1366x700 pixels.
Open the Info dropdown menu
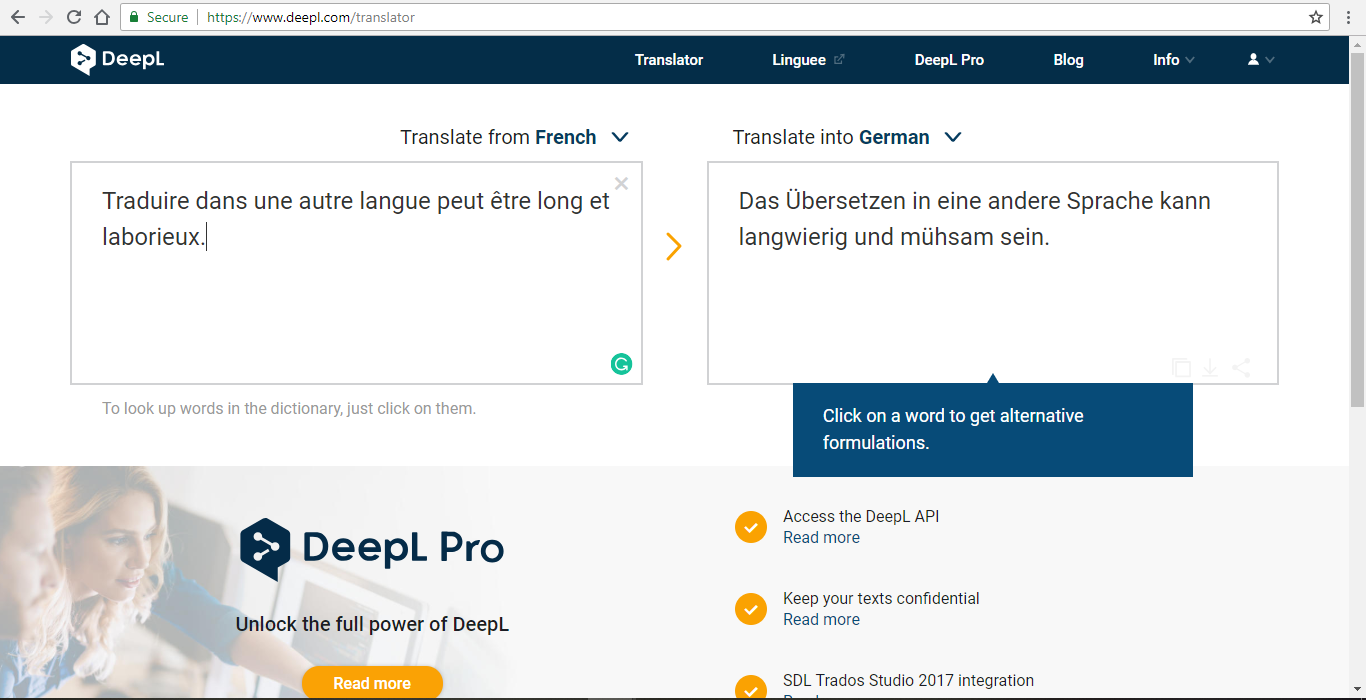coord(1173,60)
